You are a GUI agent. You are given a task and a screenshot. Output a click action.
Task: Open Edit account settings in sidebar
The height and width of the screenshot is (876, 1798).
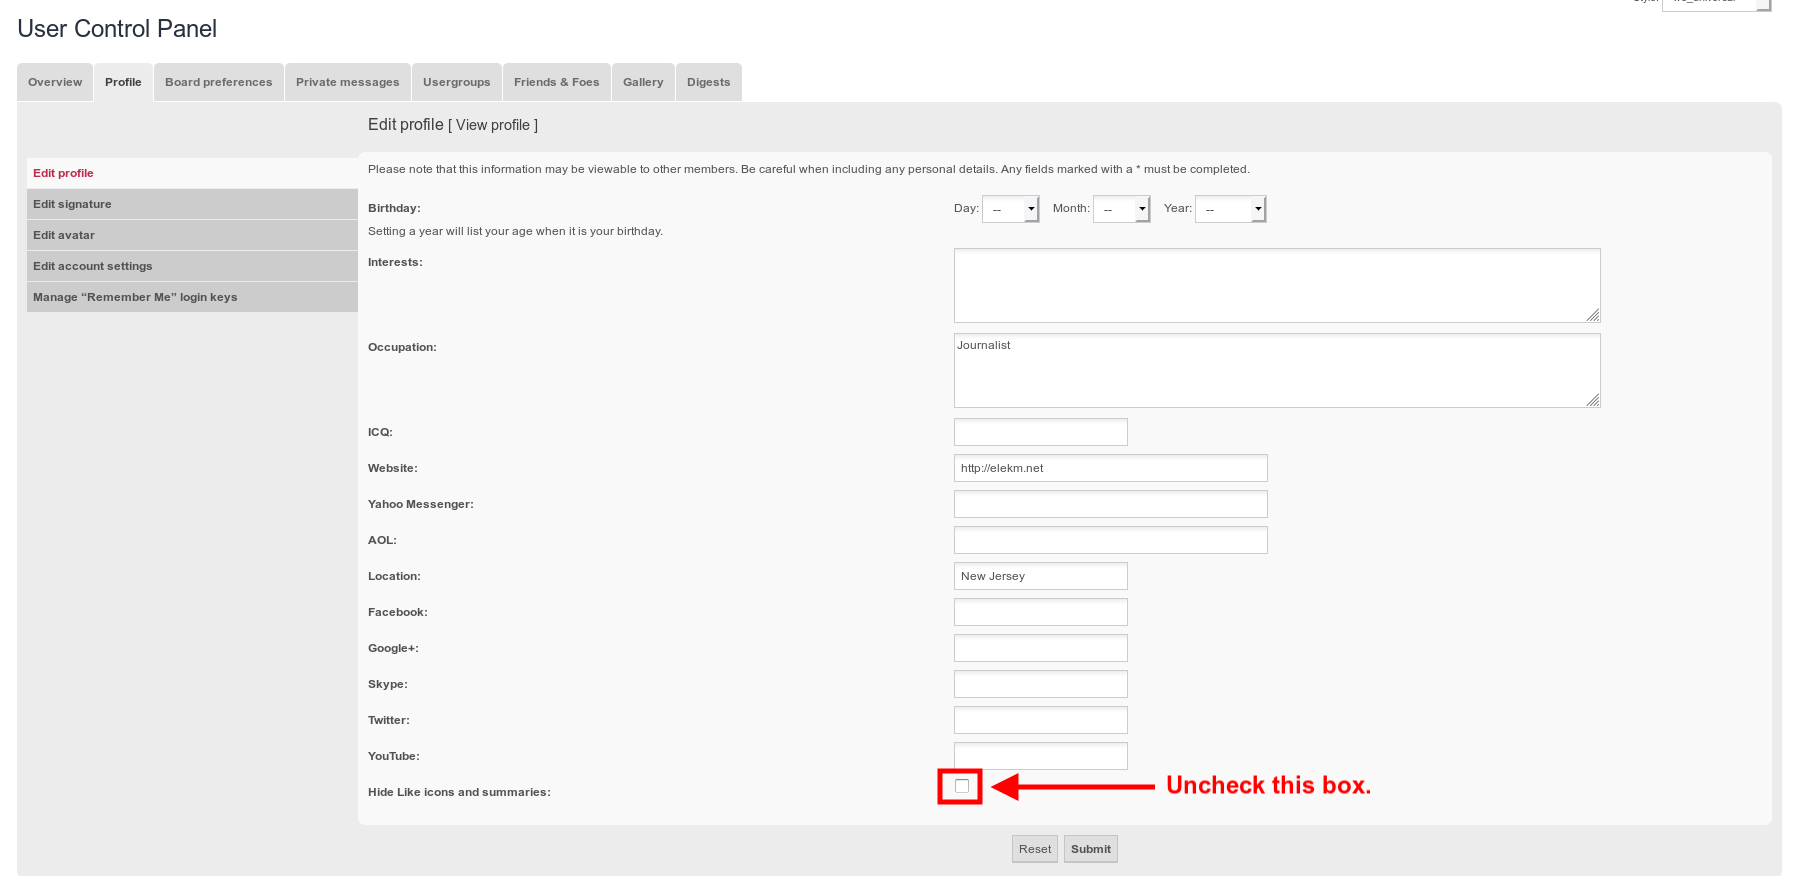click(x=93, y=266)
